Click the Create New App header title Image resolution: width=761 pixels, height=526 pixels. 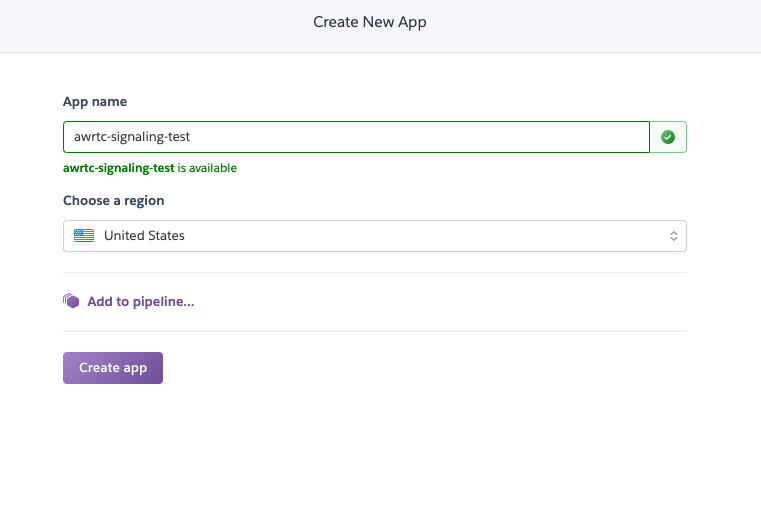(x=370, y=22)
